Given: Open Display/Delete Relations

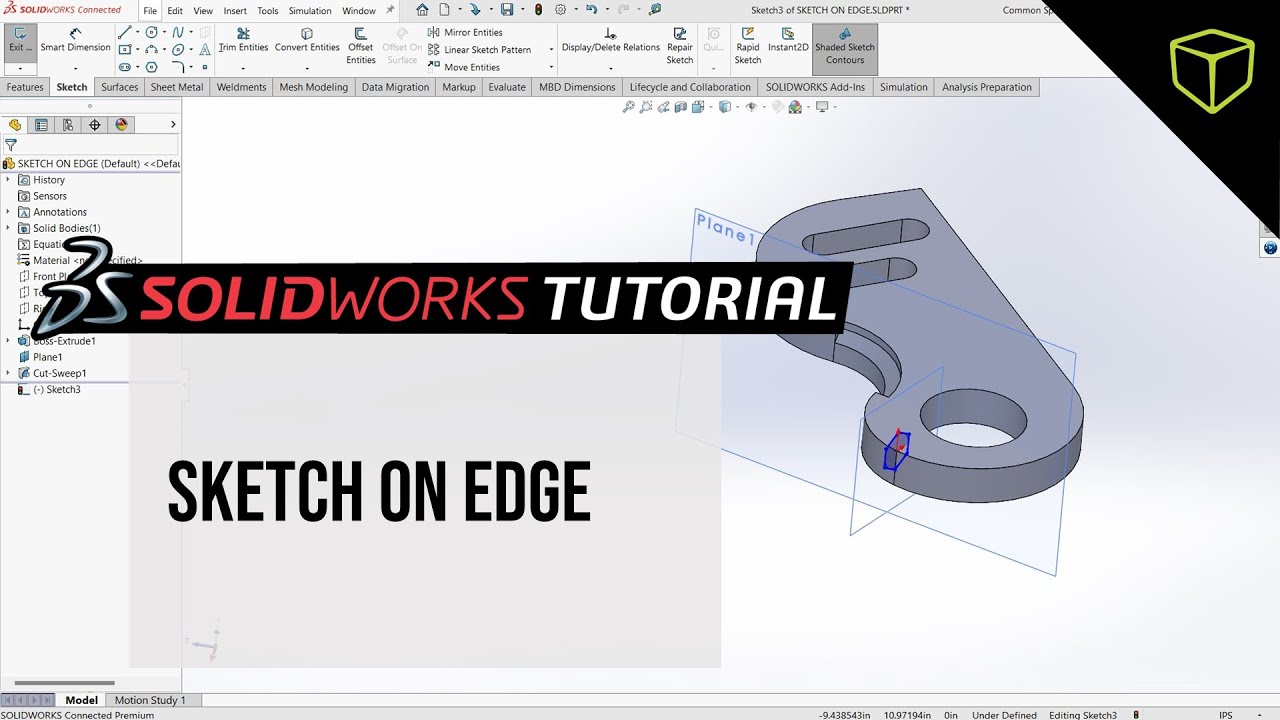Looking at the screenshot, I should point(610,40).
